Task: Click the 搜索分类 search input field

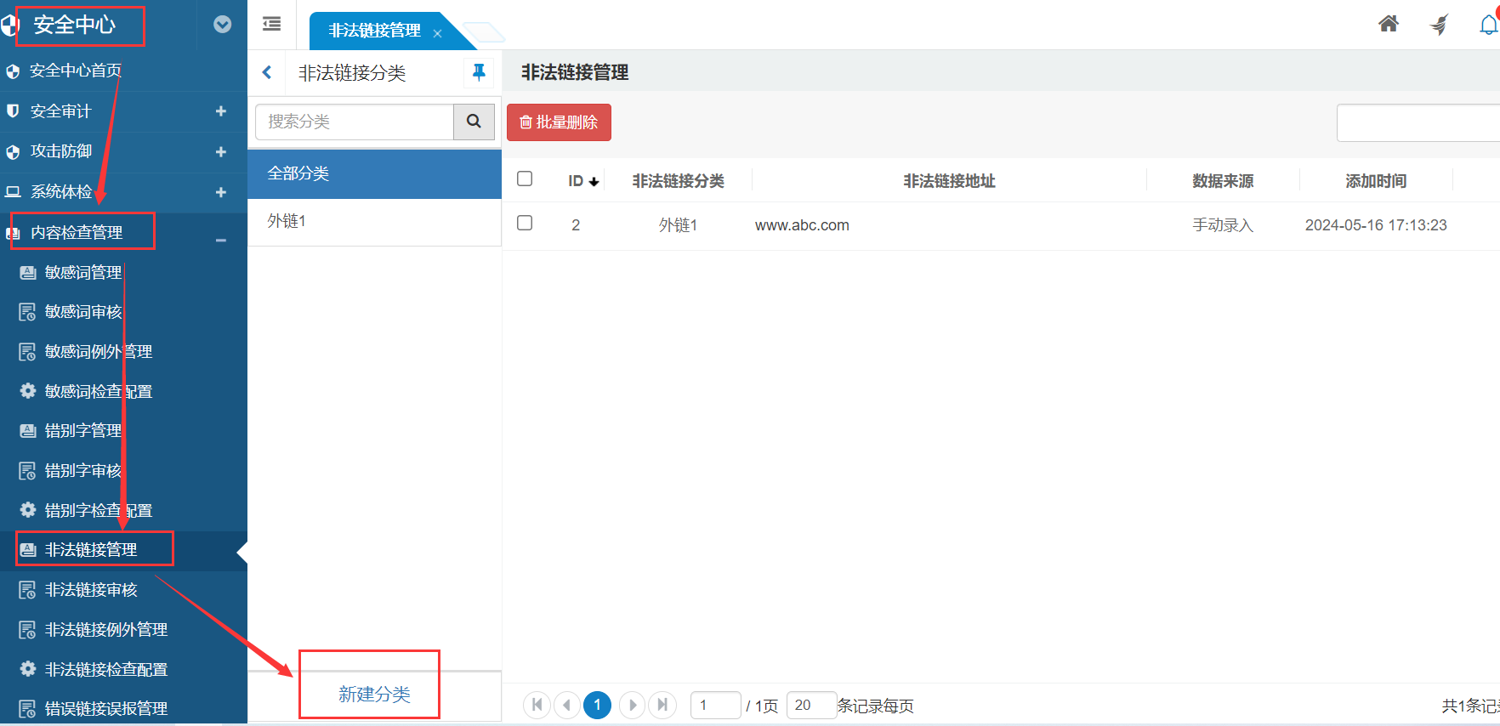Action: tap(355, 121)
